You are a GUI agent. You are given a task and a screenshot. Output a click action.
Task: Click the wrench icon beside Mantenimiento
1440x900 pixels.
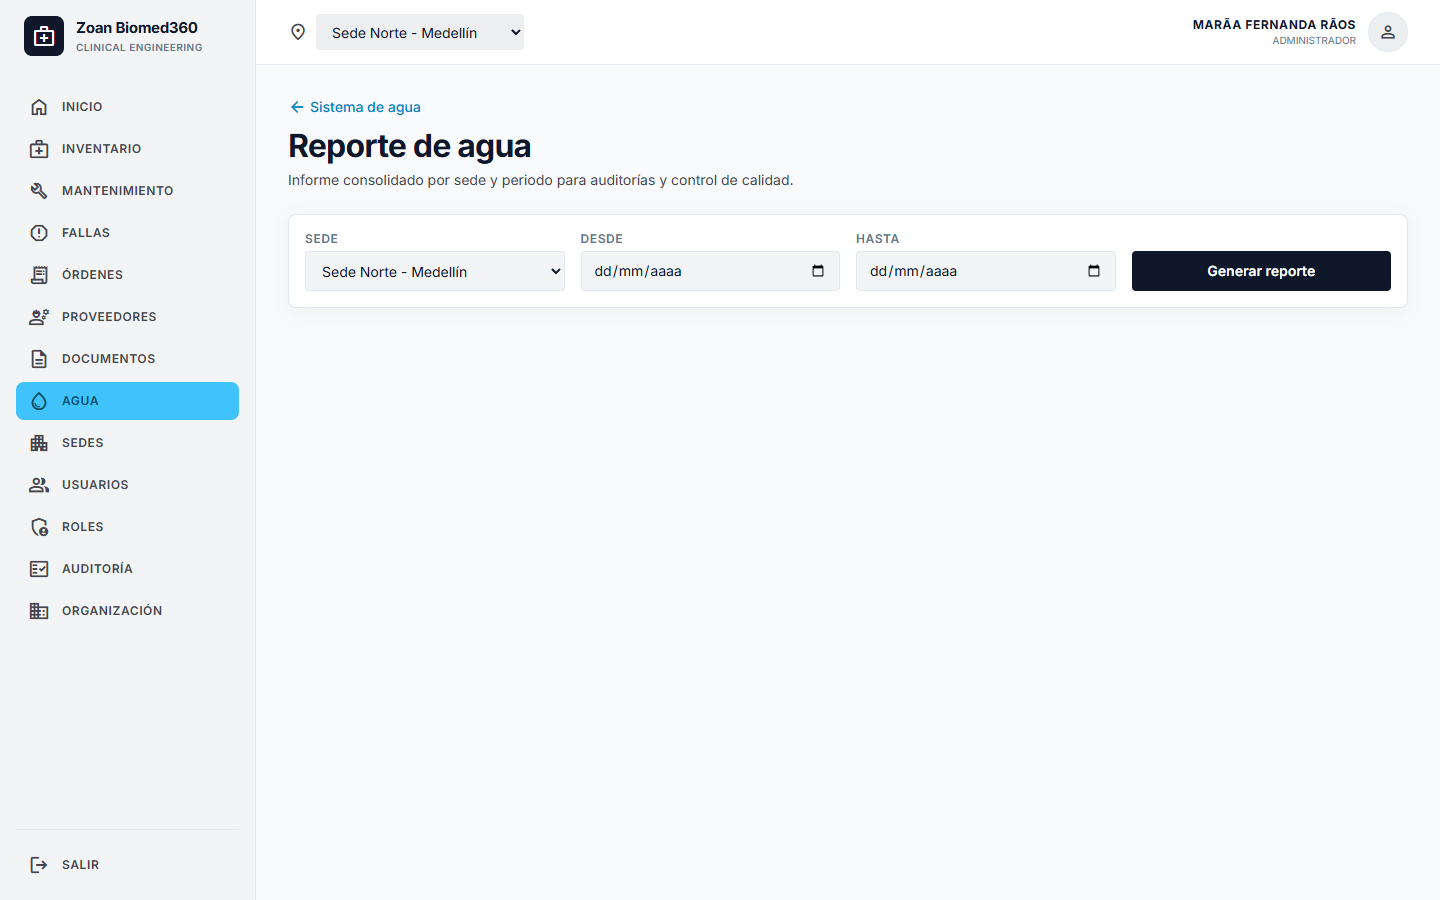pos(39,191)
